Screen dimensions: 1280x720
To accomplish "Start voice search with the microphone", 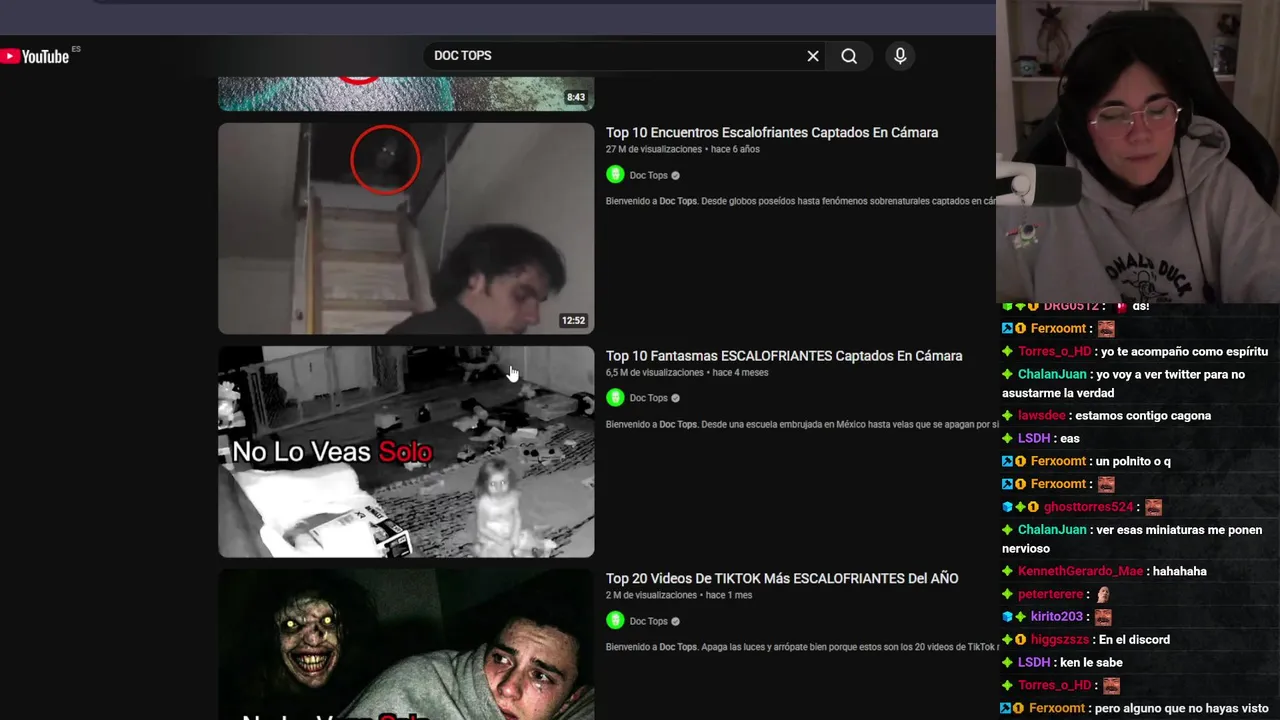I will (x=900, y=56).
